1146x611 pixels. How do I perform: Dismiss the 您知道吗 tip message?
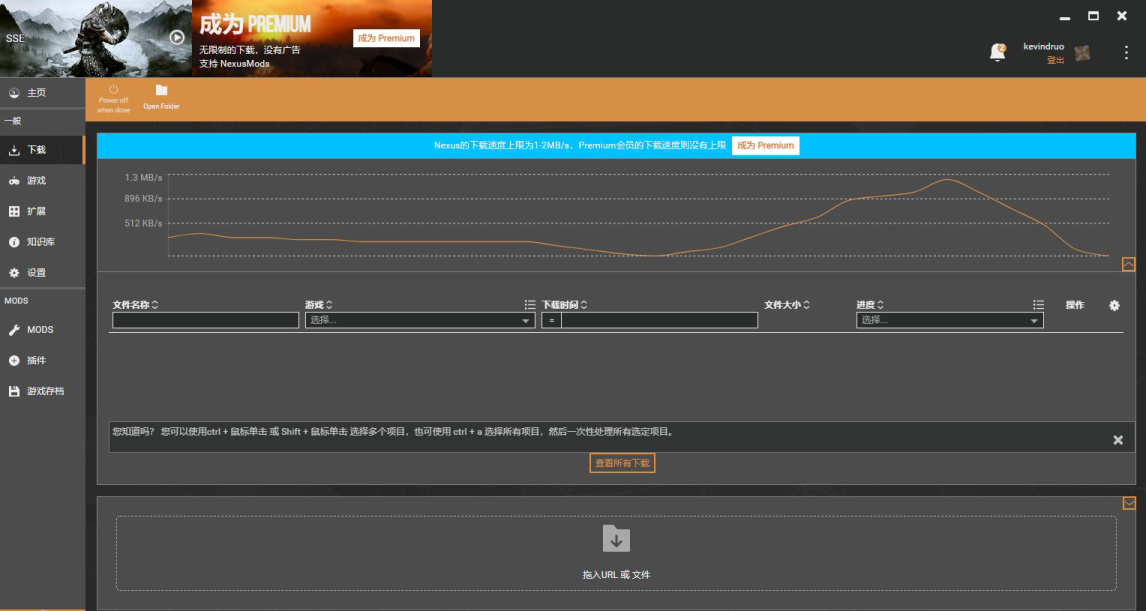pos(1117,440)
